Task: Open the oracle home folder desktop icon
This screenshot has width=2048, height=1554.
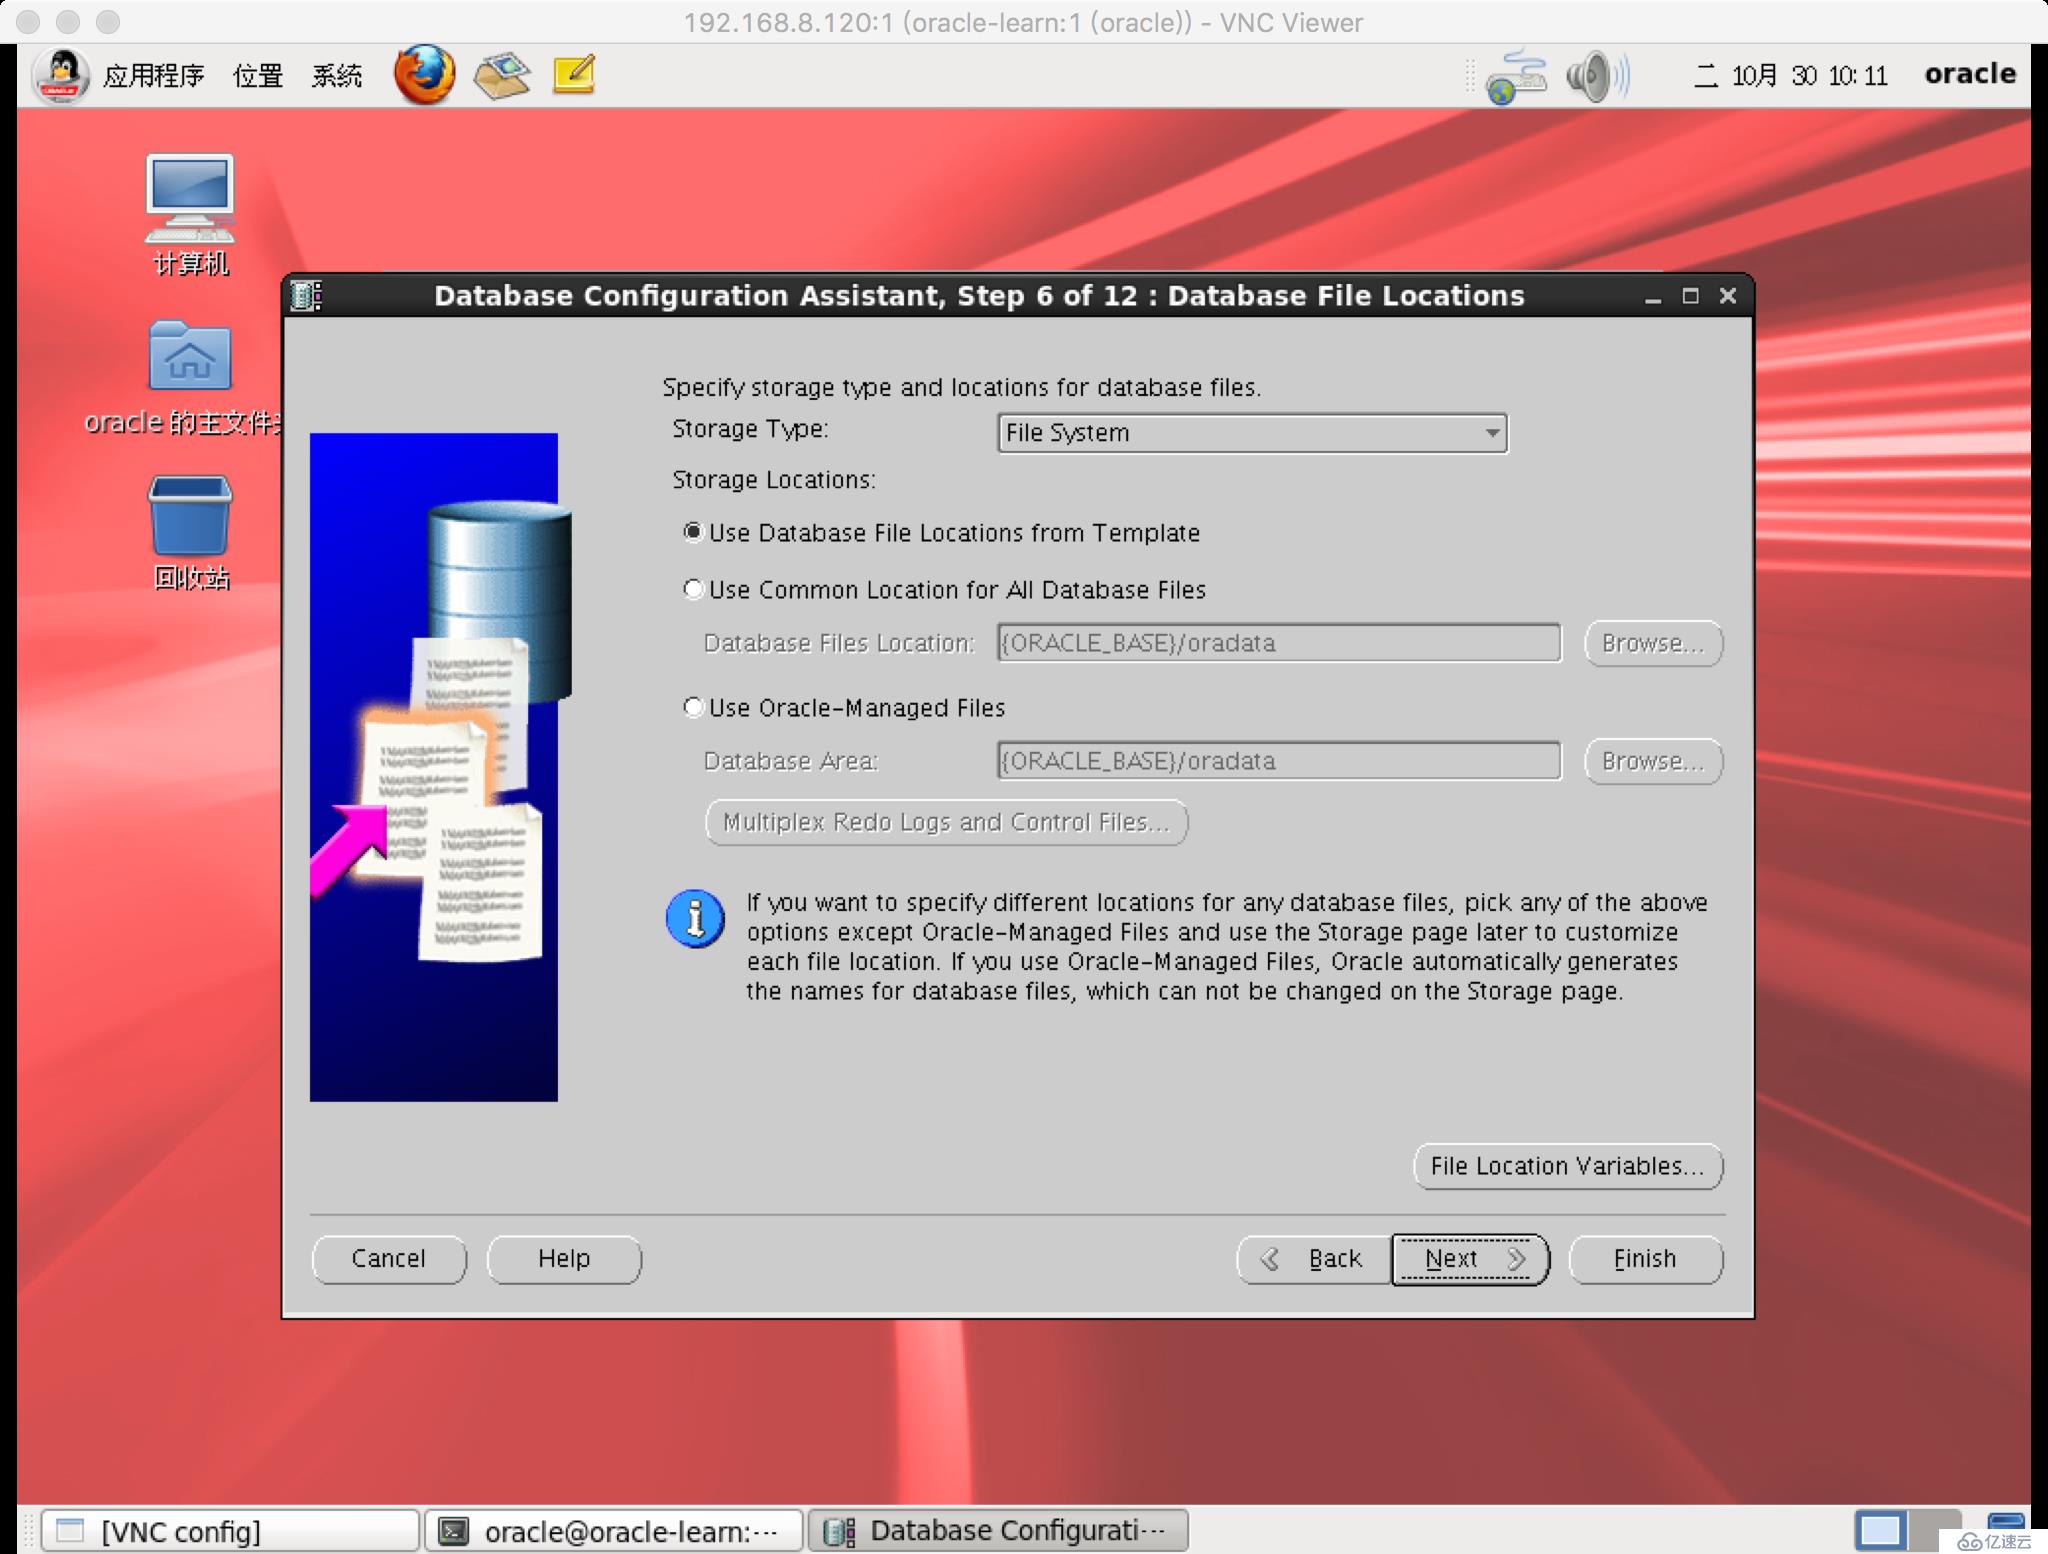Action: [x=190, y=379]
